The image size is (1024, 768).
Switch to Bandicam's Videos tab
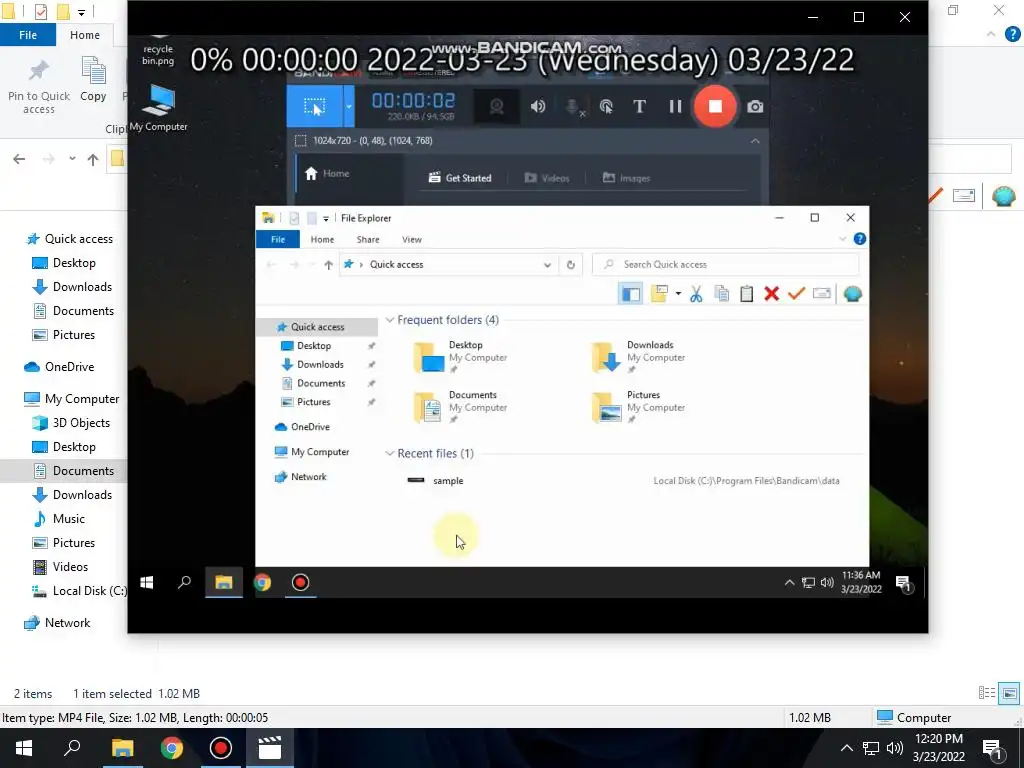(x=547, y=178)
